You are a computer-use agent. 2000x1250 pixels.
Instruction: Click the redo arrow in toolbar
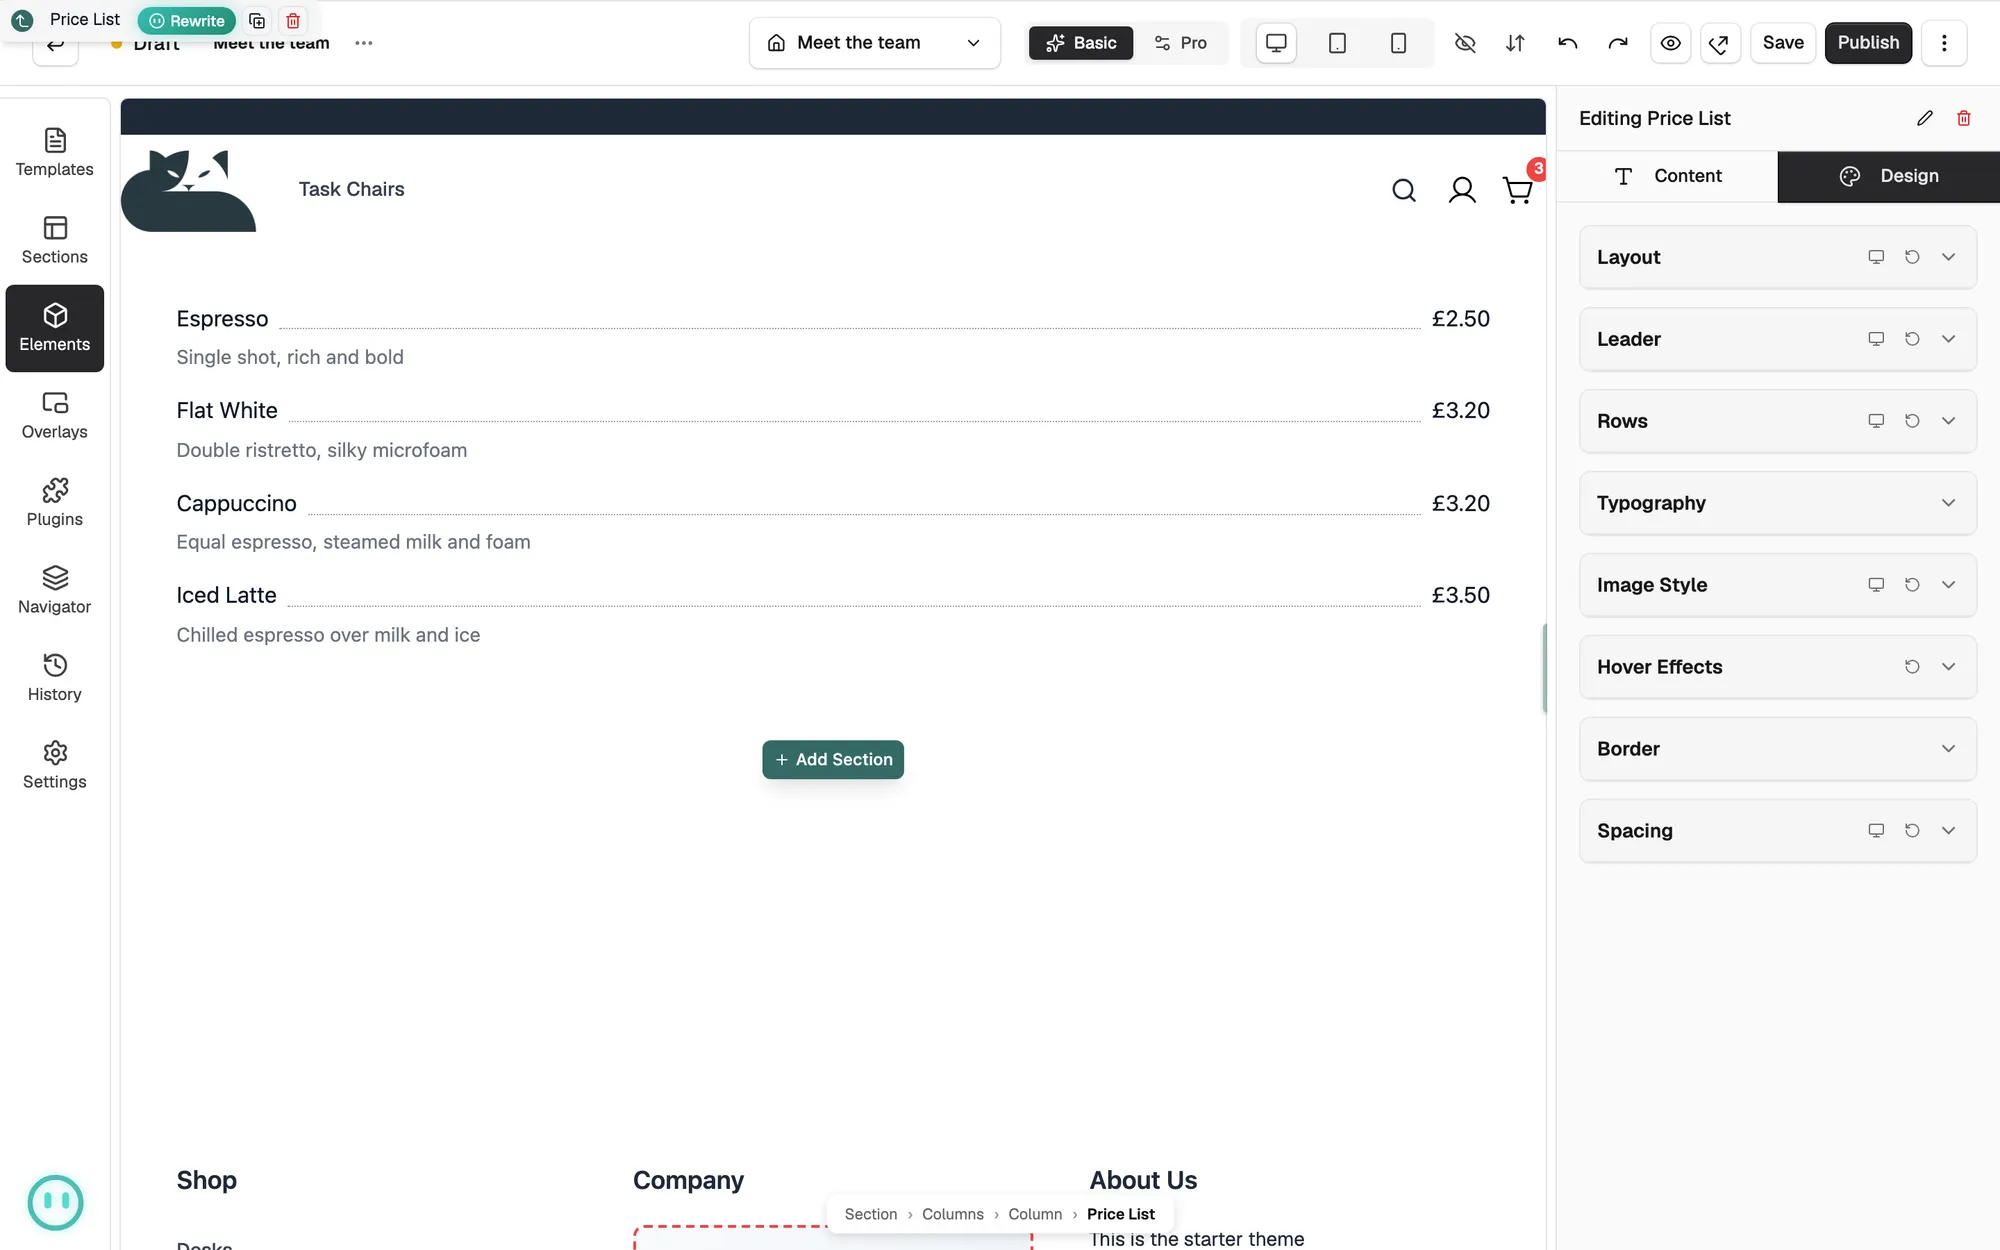point(1617,43)
